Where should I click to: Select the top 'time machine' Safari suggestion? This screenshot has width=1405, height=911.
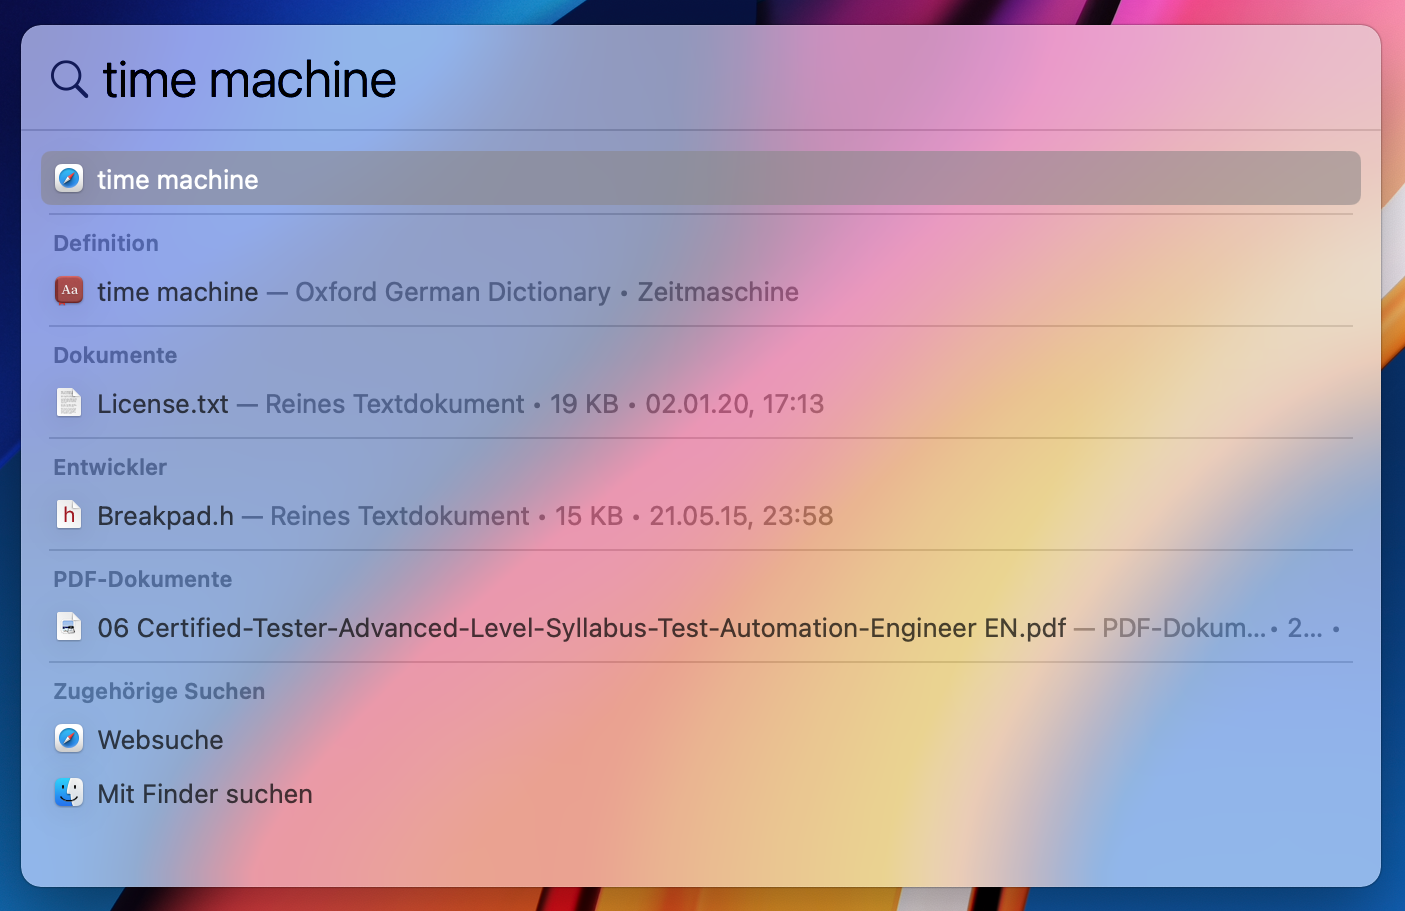click(700, 179)
